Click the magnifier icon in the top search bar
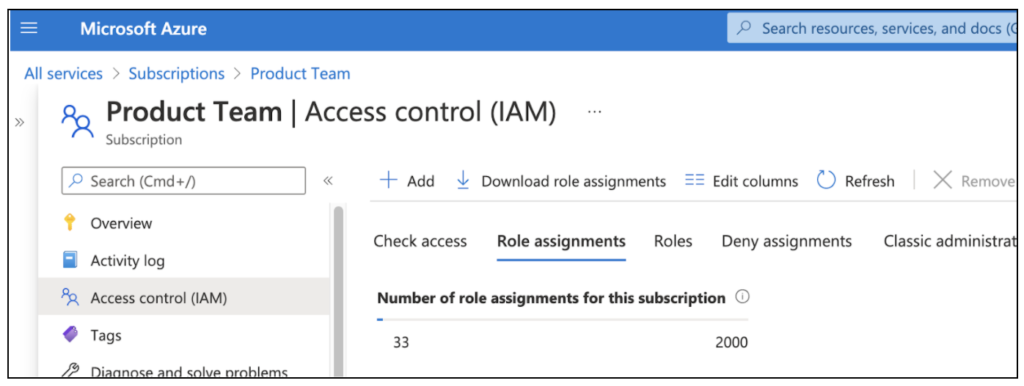The width and height of the screenshot is (1024, 386). click(x=744, y=29)
